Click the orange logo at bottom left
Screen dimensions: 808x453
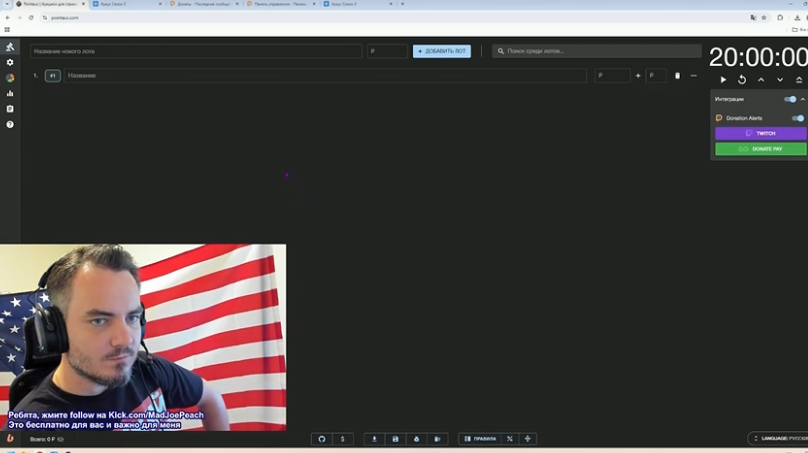pos(10,439)
